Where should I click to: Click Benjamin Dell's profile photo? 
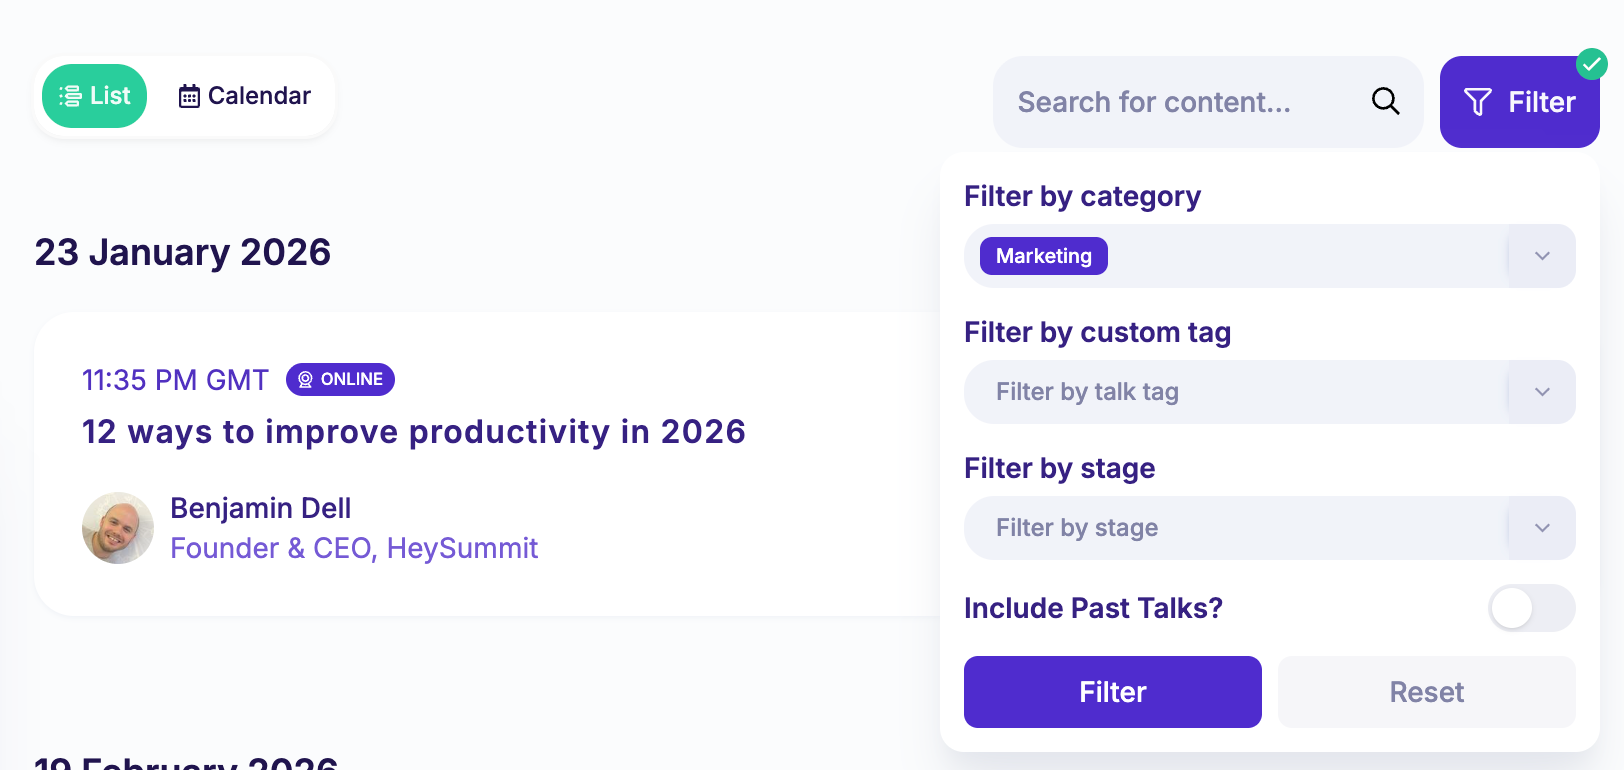(x=118, y=528)
